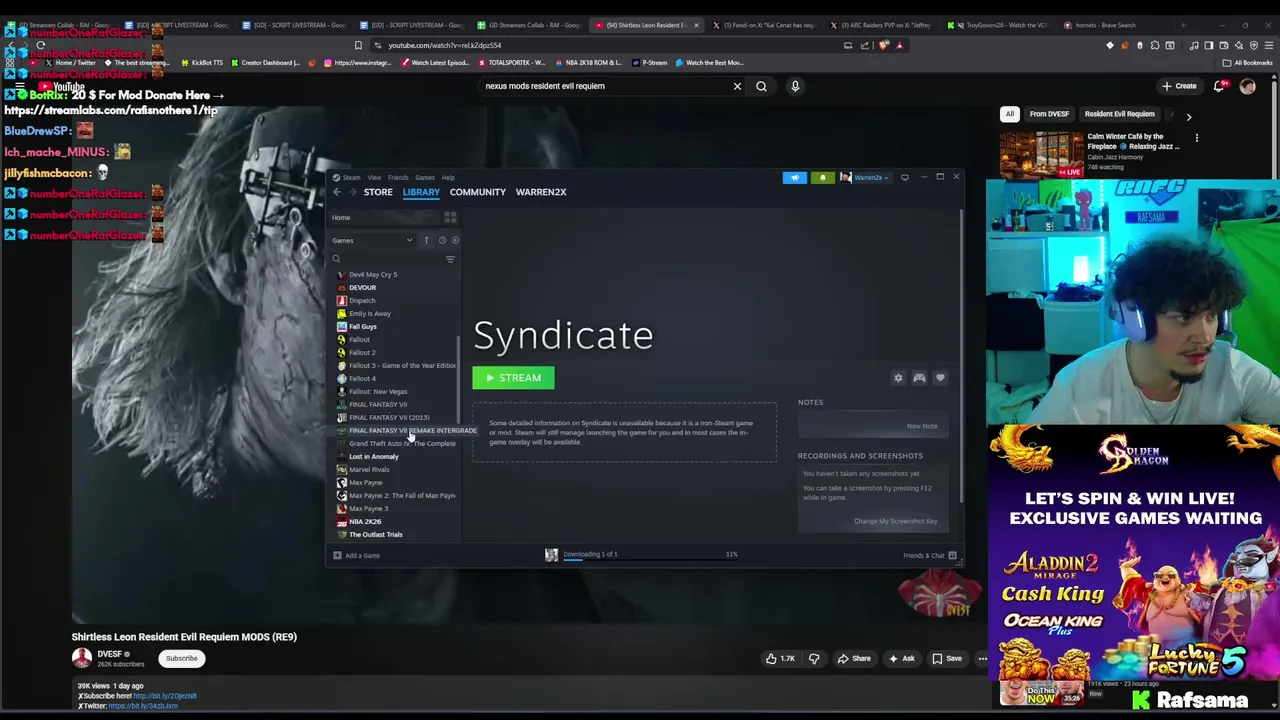The height and width of the screenshot is (720, 1280).
Task: Click the Steam library search field
Action: point(388,259)
